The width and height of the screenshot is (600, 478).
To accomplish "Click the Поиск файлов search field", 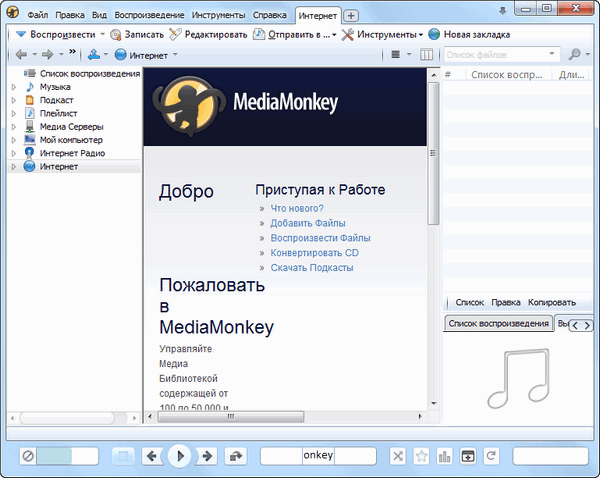I will pos(495,54).
